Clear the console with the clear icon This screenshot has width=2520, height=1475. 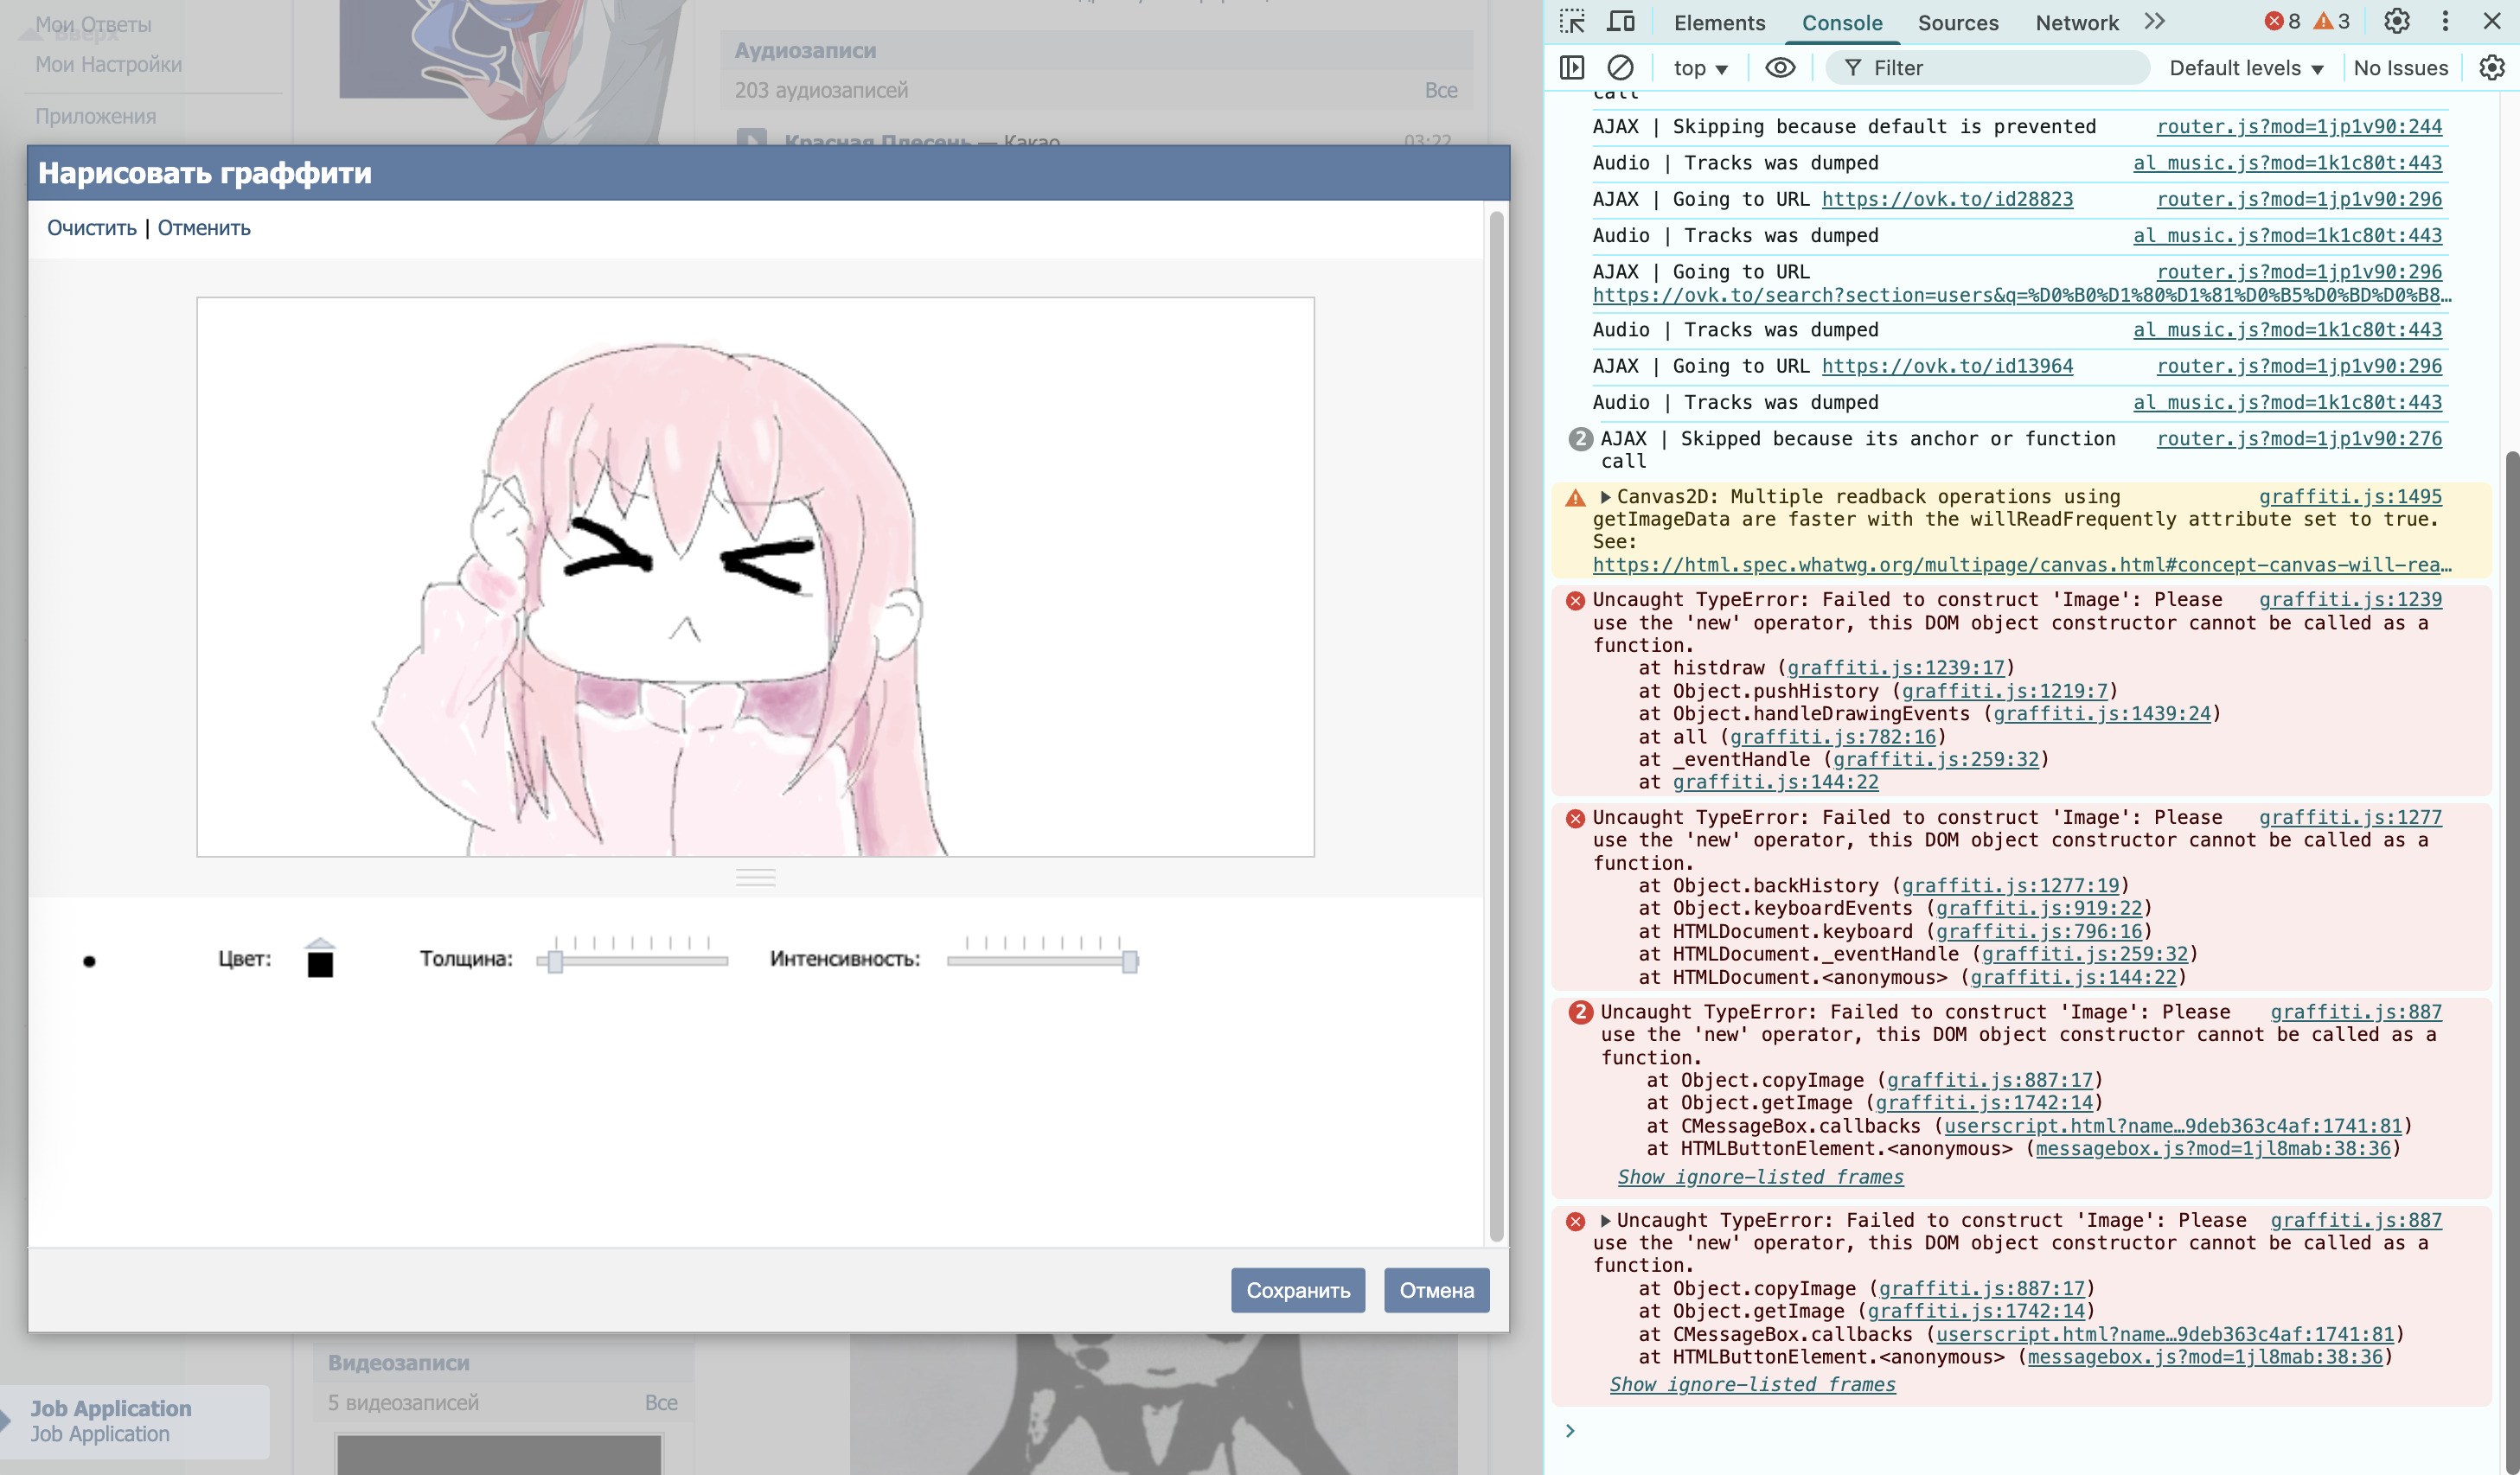click(x=1620, y=68)
